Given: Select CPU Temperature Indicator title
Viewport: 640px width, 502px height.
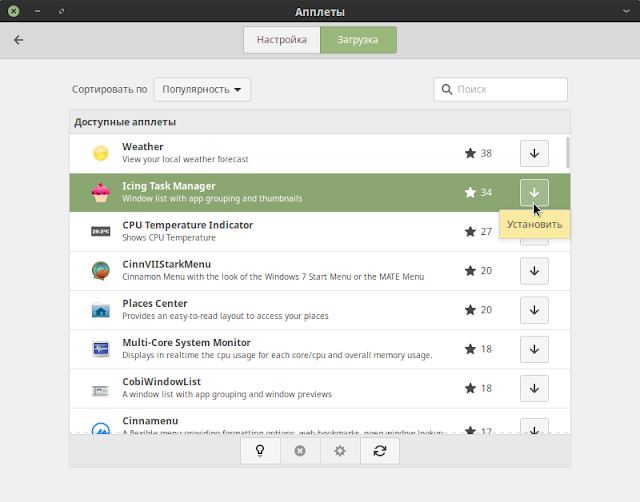Looking at the screenshot, I should 188,225.
